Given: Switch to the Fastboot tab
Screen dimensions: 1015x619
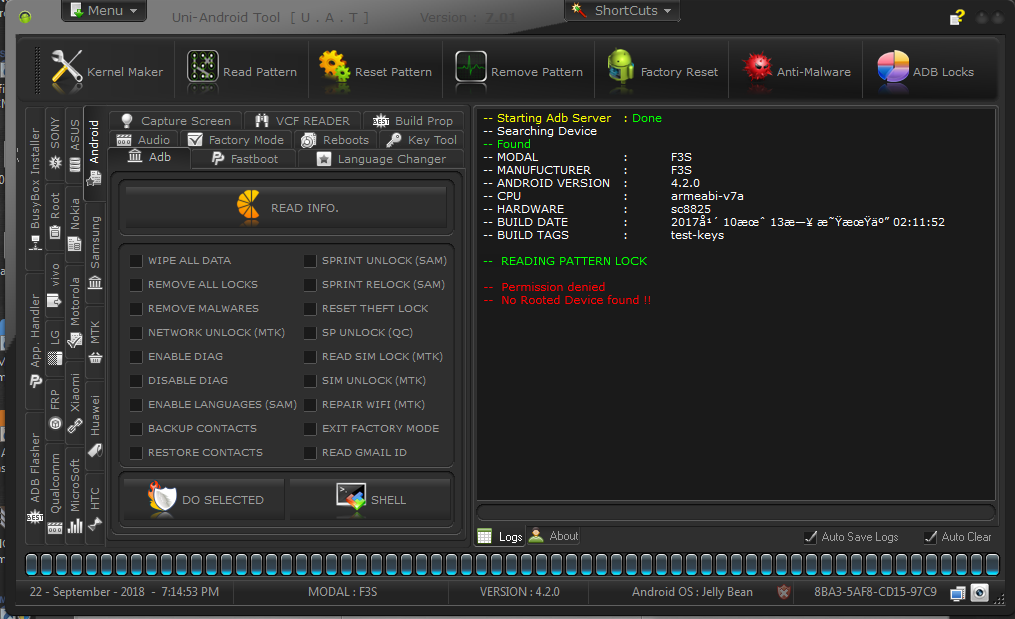Looking at the screenshot, I should point(245,159).
